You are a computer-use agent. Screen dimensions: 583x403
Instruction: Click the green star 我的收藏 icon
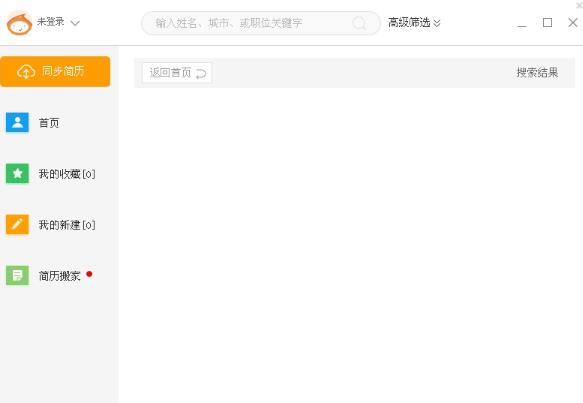[x=17, y=174]
